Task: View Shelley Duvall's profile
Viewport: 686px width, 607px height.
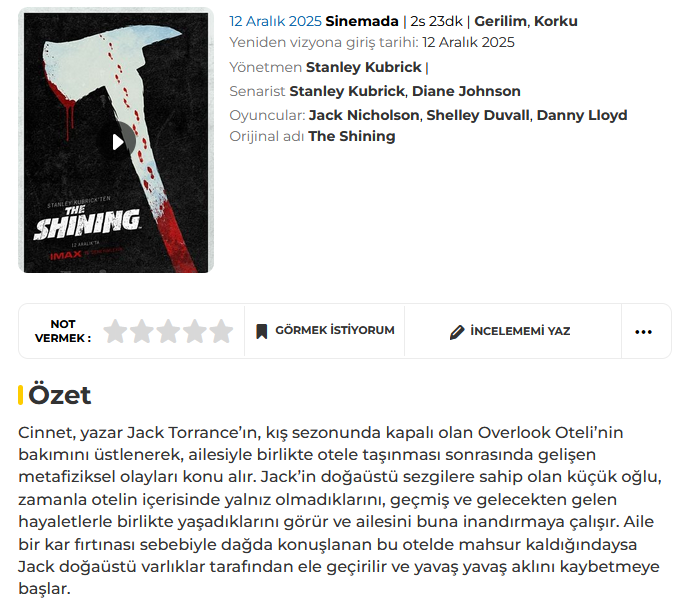Action: [x=478, y=115]
